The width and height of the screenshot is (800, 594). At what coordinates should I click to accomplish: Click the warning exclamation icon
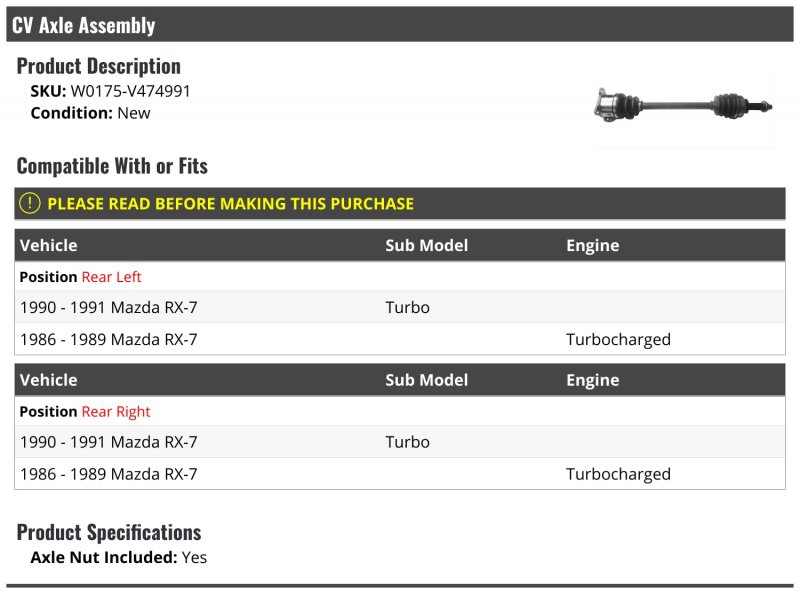pos(30,203)
